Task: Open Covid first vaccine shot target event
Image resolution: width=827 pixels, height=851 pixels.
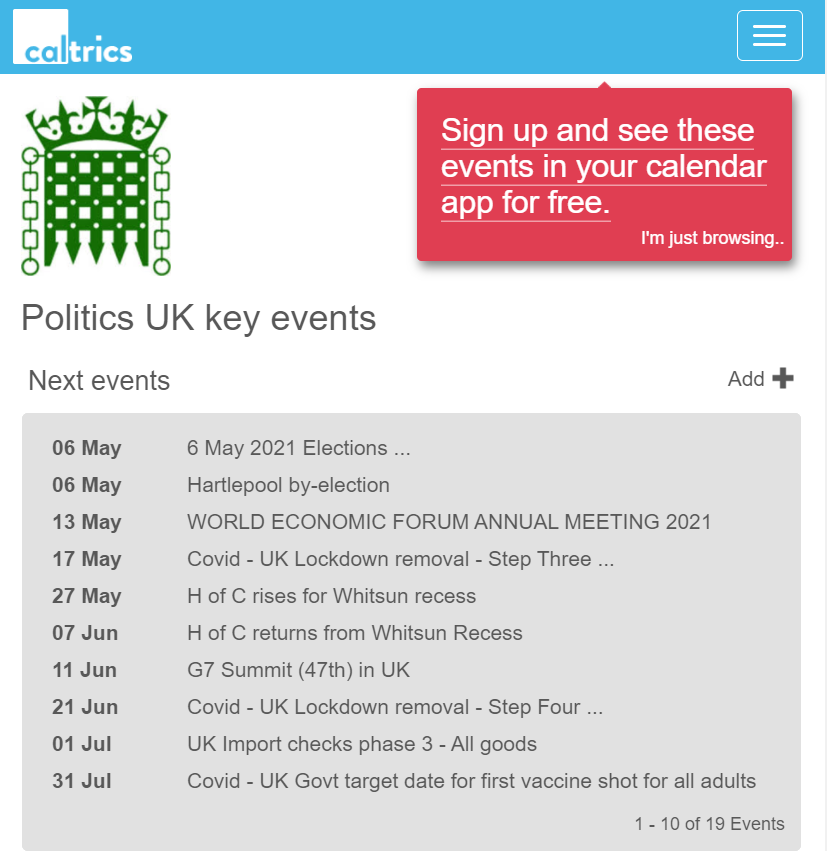Action: coord(471,781)
